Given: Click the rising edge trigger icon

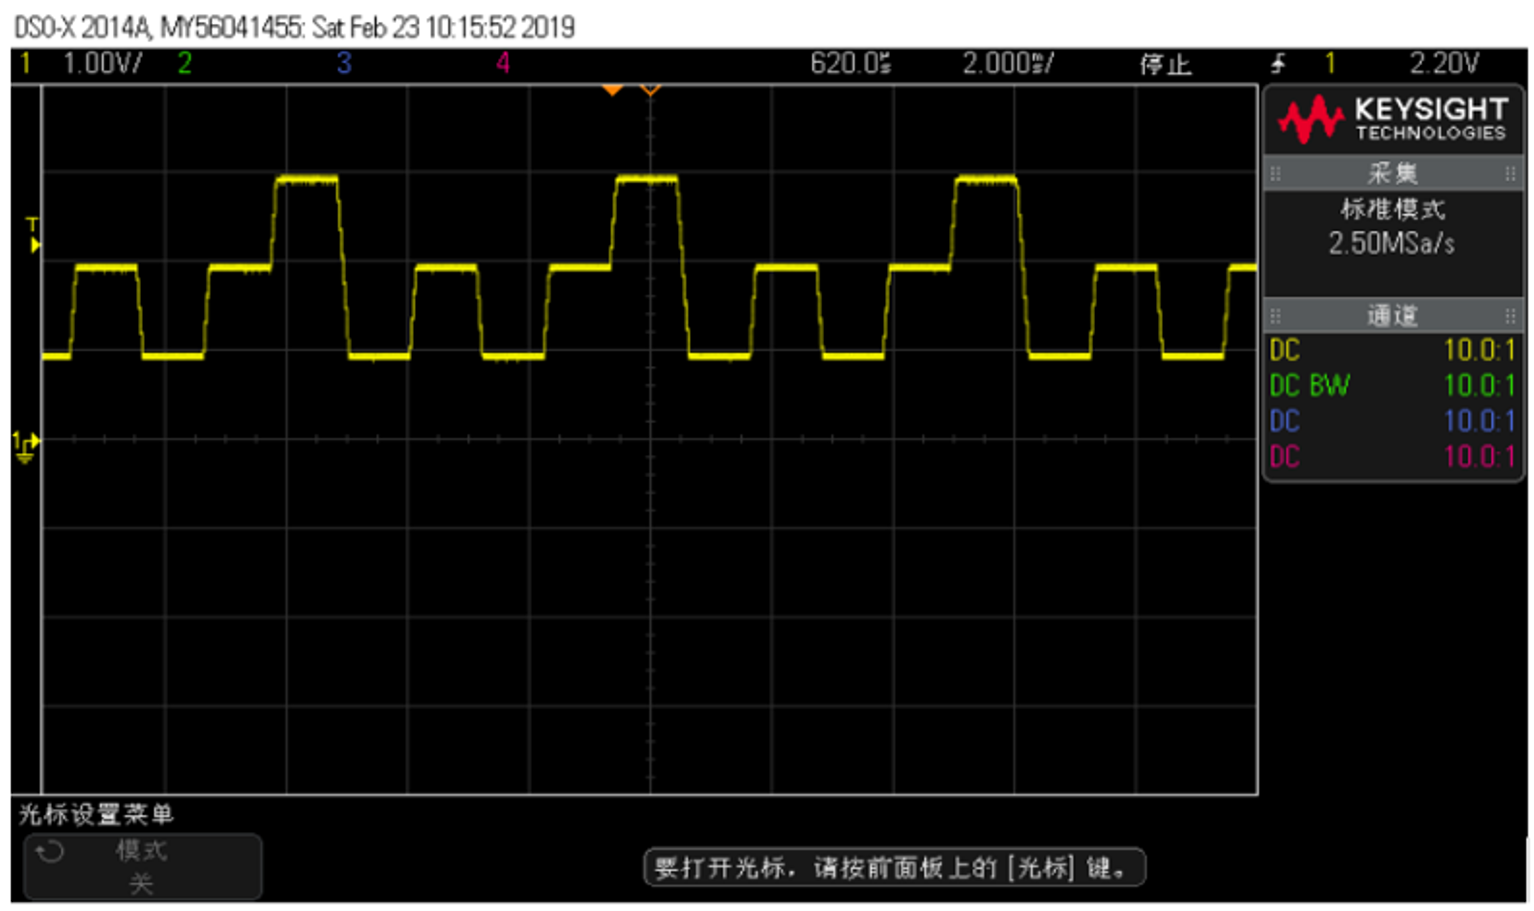Looking at the screenshot, I should point(1278,64).
